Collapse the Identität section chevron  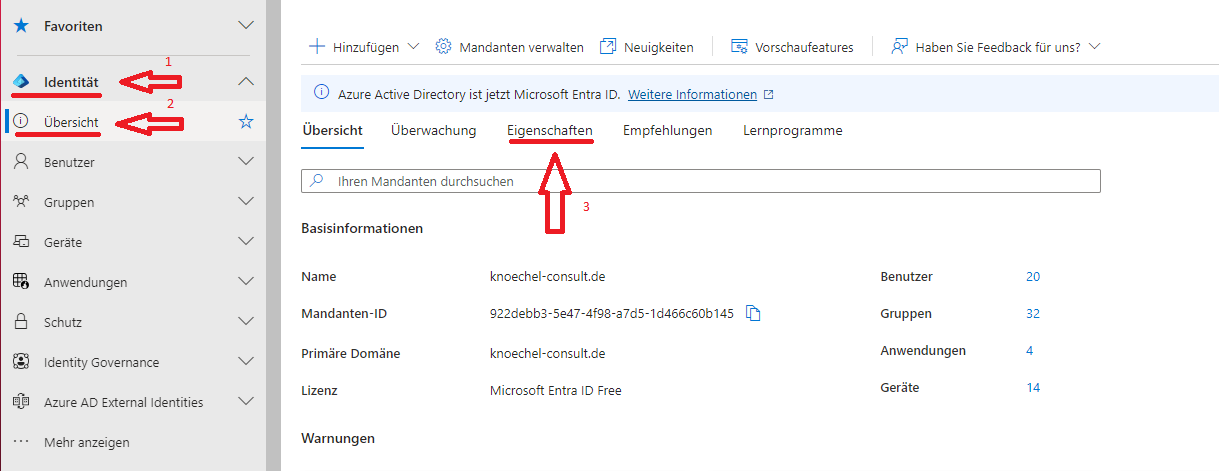[246, 81]
